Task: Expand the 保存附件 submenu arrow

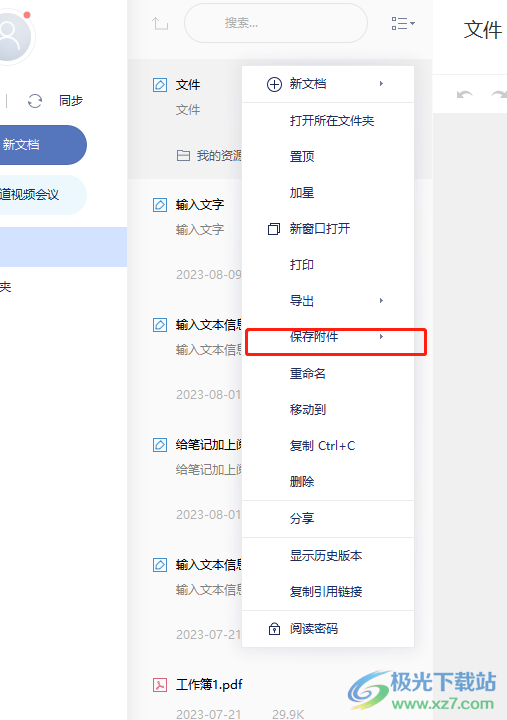Action: (381, 337)
